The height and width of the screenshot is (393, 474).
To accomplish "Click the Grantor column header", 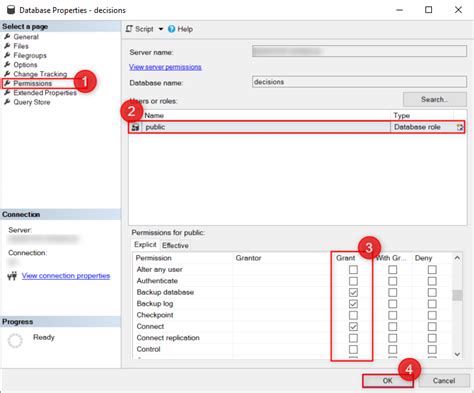I will pos(248,258).
